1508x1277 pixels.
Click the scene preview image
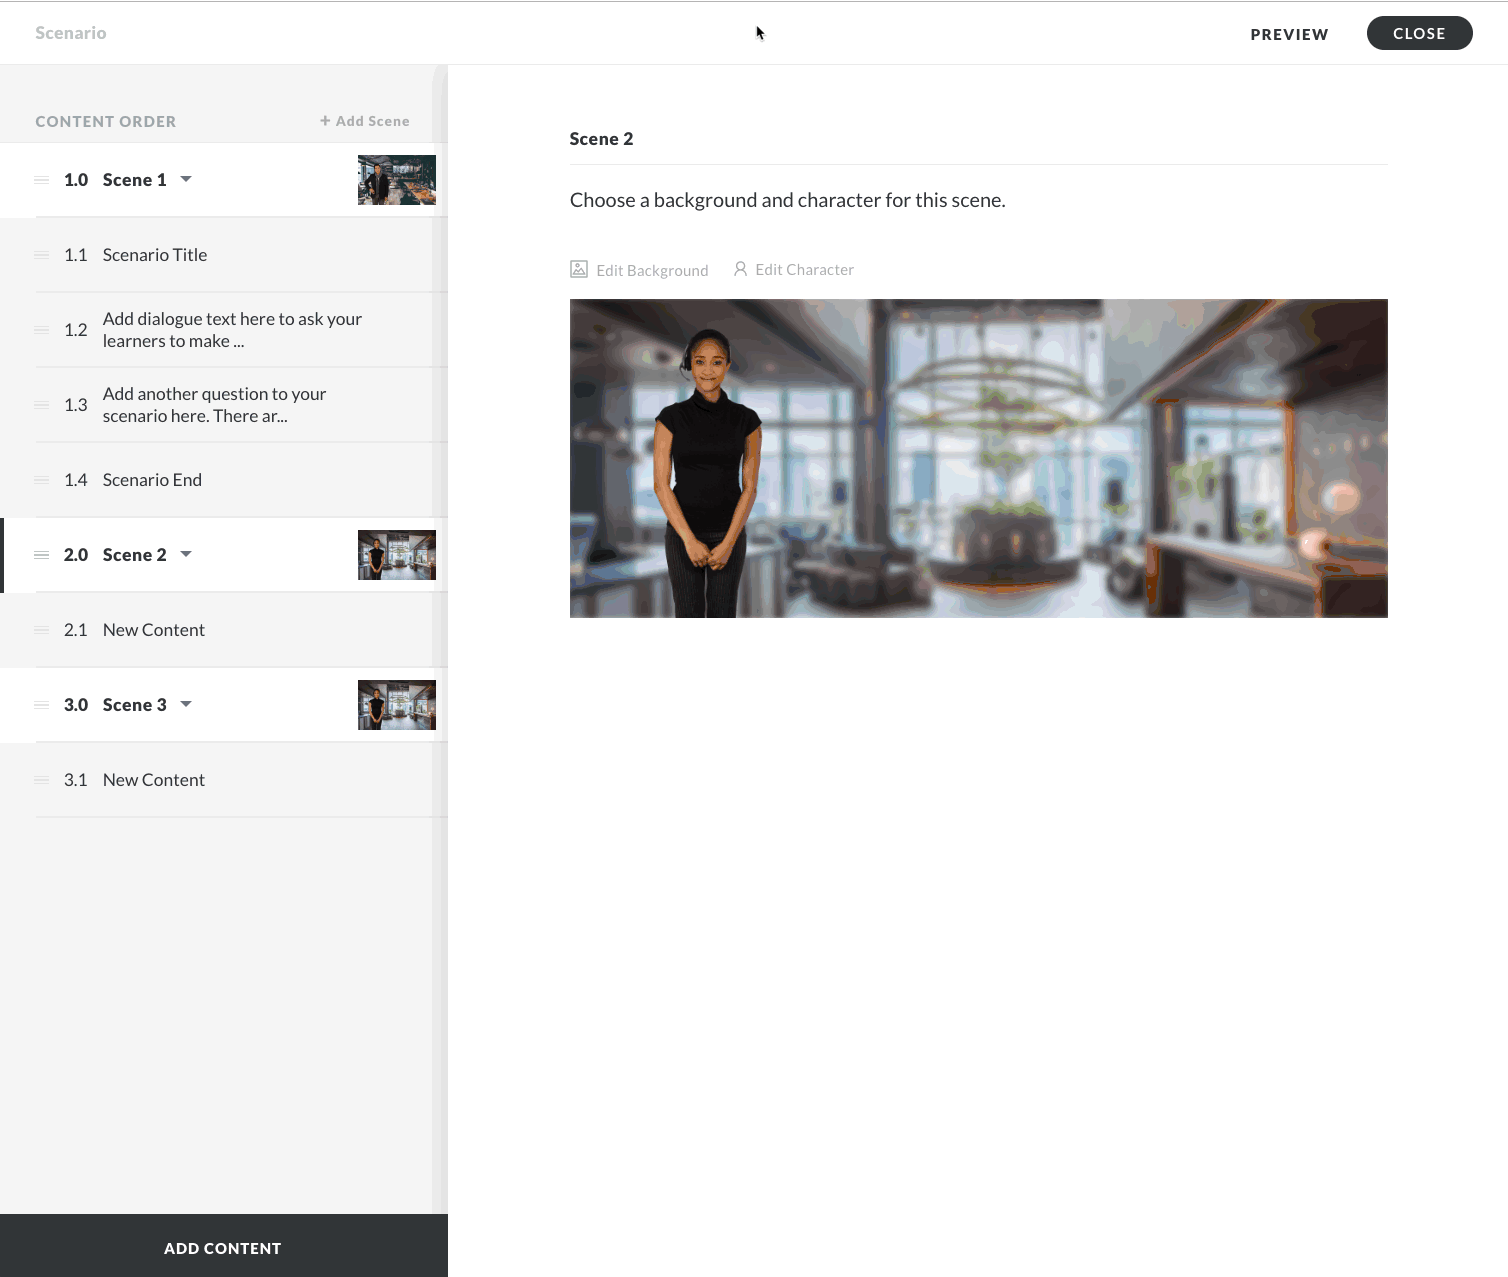pos(978,458)
